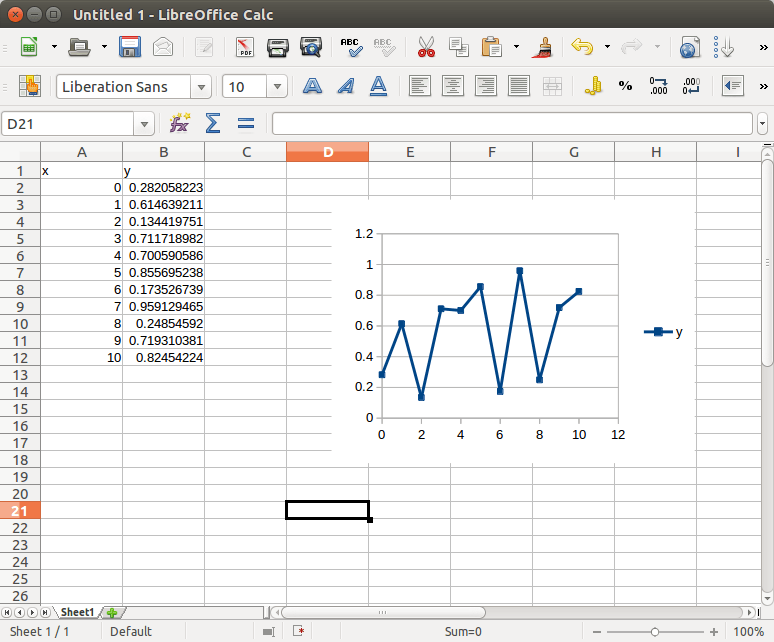Toggle AutoSpellcheck on or off
Screen dimensions: 774x642
click(383, 47)
